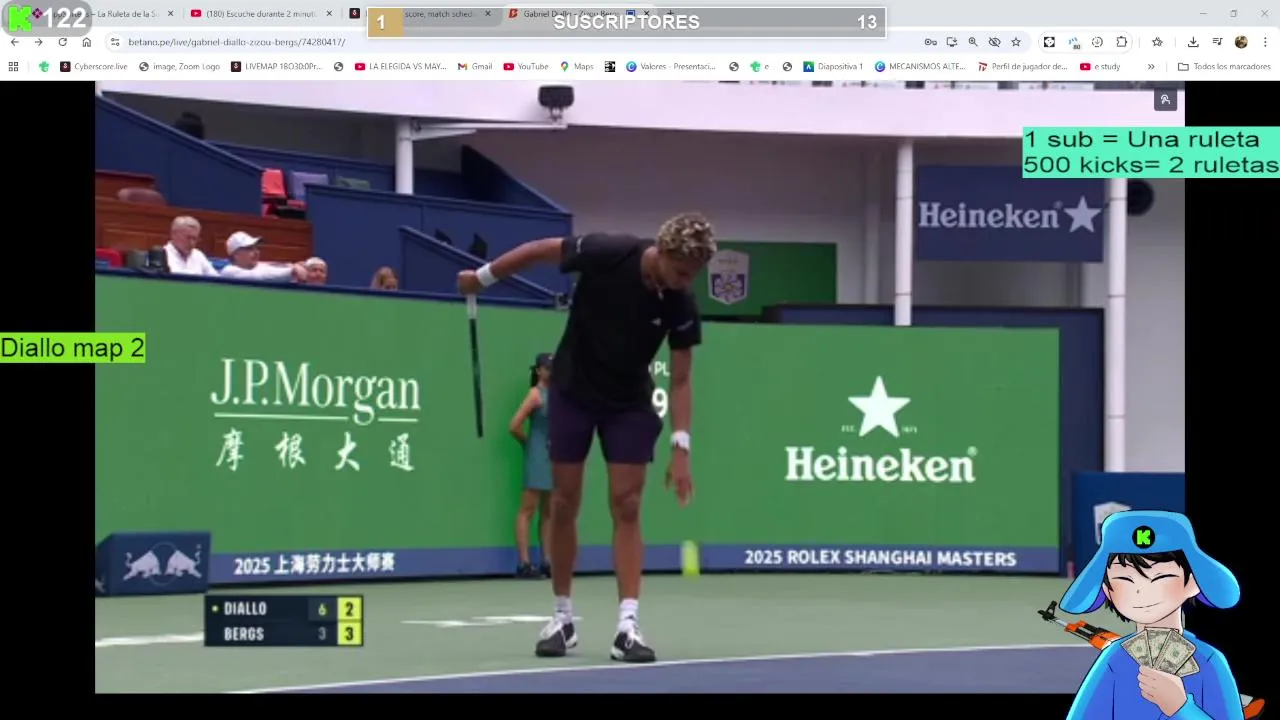Open the Todos los marcadores folder
This screenshot has width=1280, height=720.
click(x=1224, y=67)
